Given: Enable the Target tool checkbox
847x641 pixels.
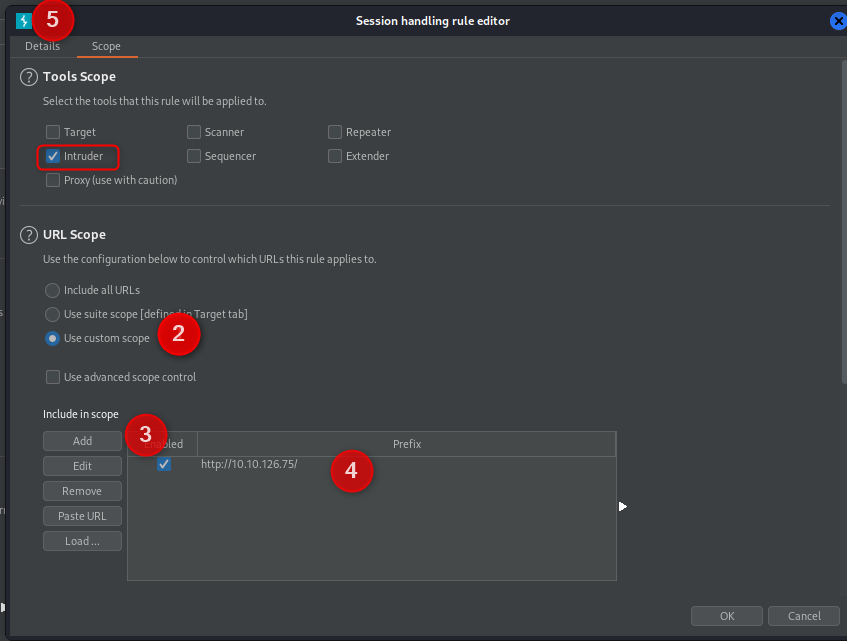Looking at the screenshot, I should [x=53, y=132].
